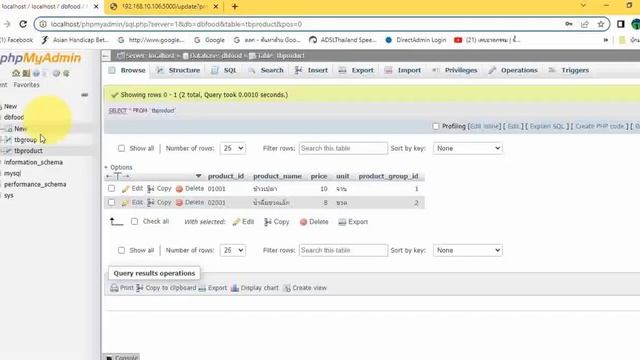Viewport: 640px width, 360px height.
Task: Click the red Delete icon for row 02001
Action: [x=179, y=202]
